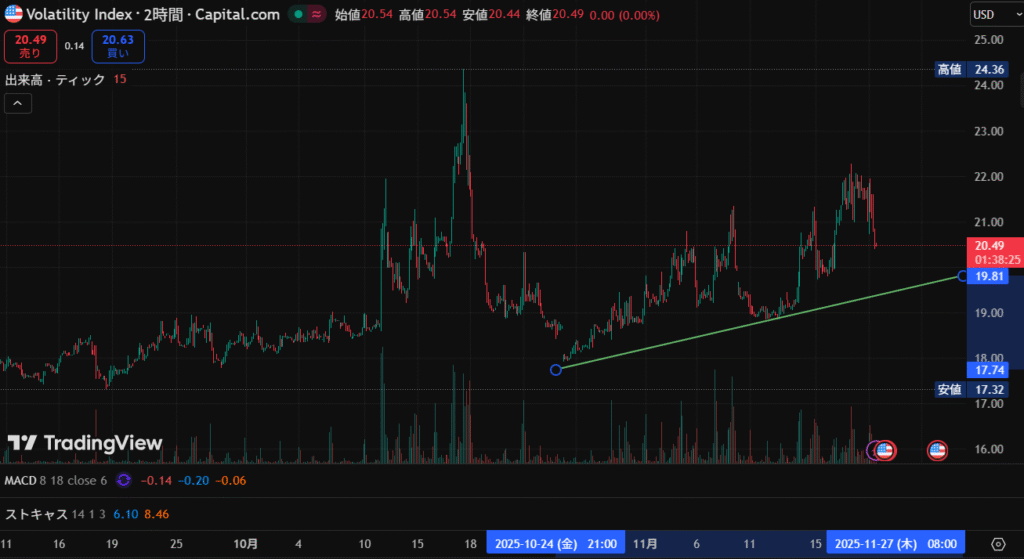The height and width of the screenshot is (559, 1024).
Task: Click the 20.49 current price label on price axis
Action: click(x=989, y=246)
